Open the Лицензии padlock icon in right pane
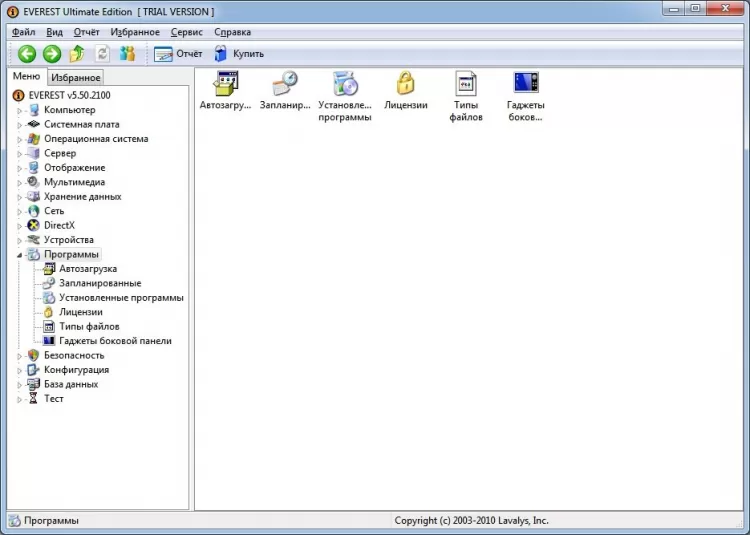Viewport: 750px width, 535px height. [x=406, y=91]
